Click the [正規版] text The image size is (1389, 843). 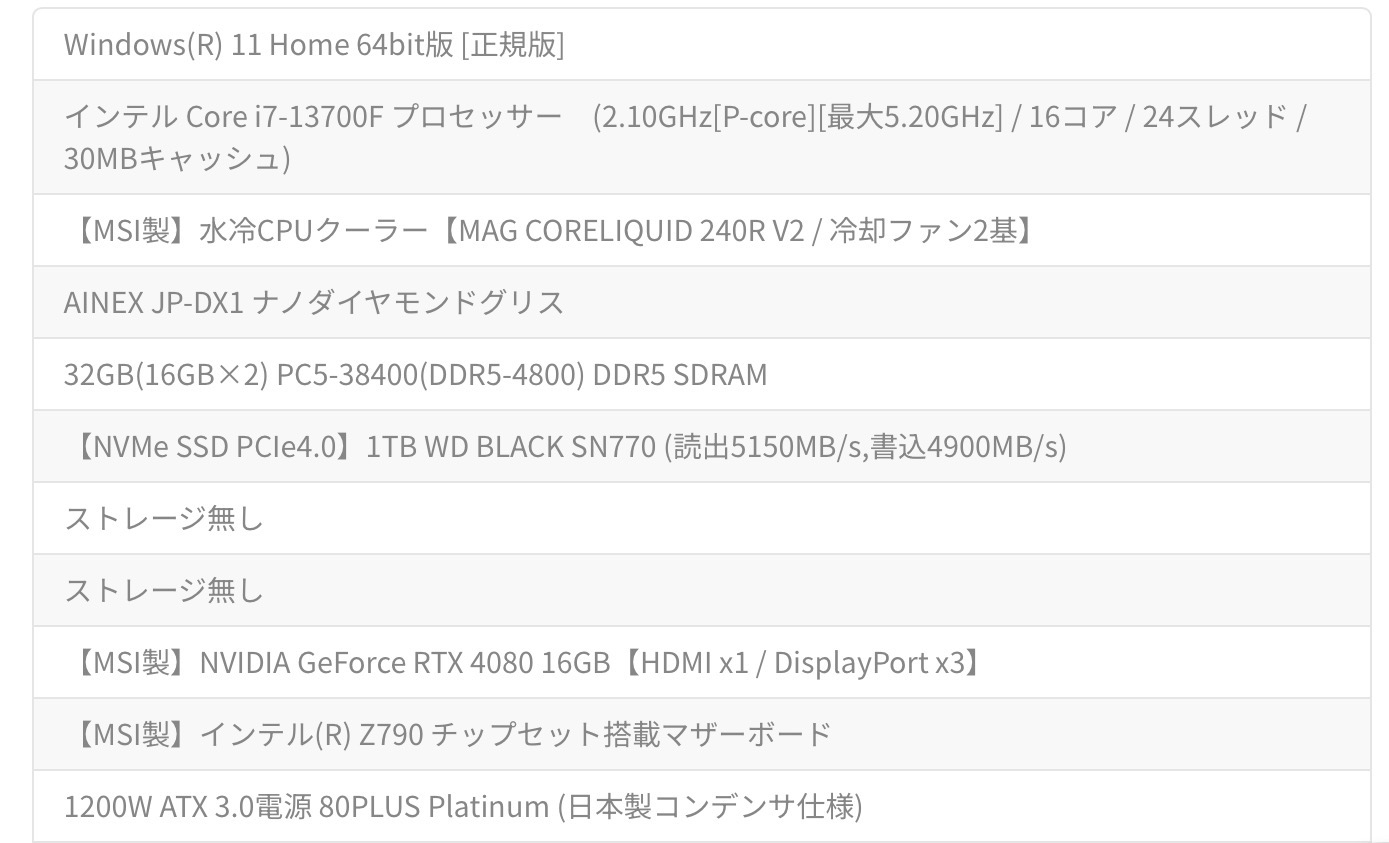[x=512, y=45]
